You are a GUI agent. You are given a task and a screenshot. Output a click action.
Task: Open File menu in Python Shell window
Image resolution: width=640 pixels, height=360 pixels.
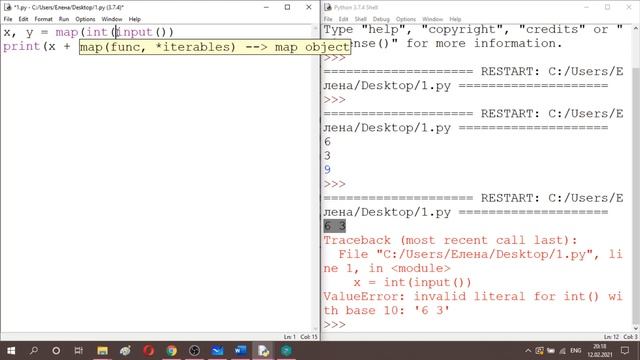328,19
